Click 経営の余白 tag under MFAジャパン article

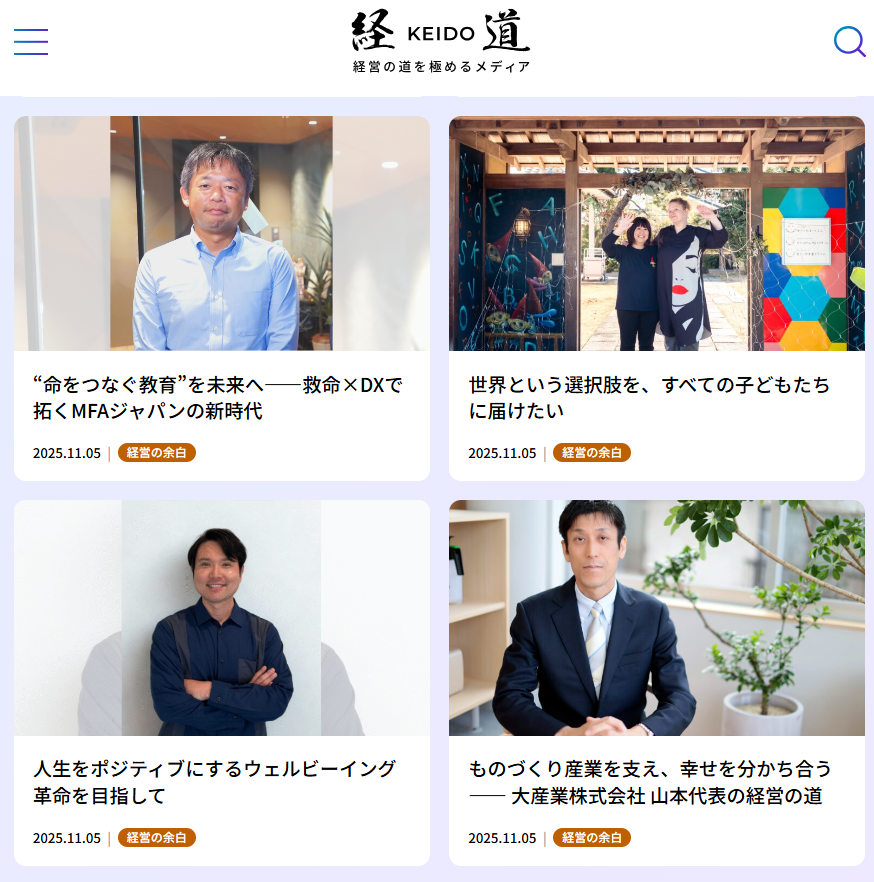coord(156,453)
